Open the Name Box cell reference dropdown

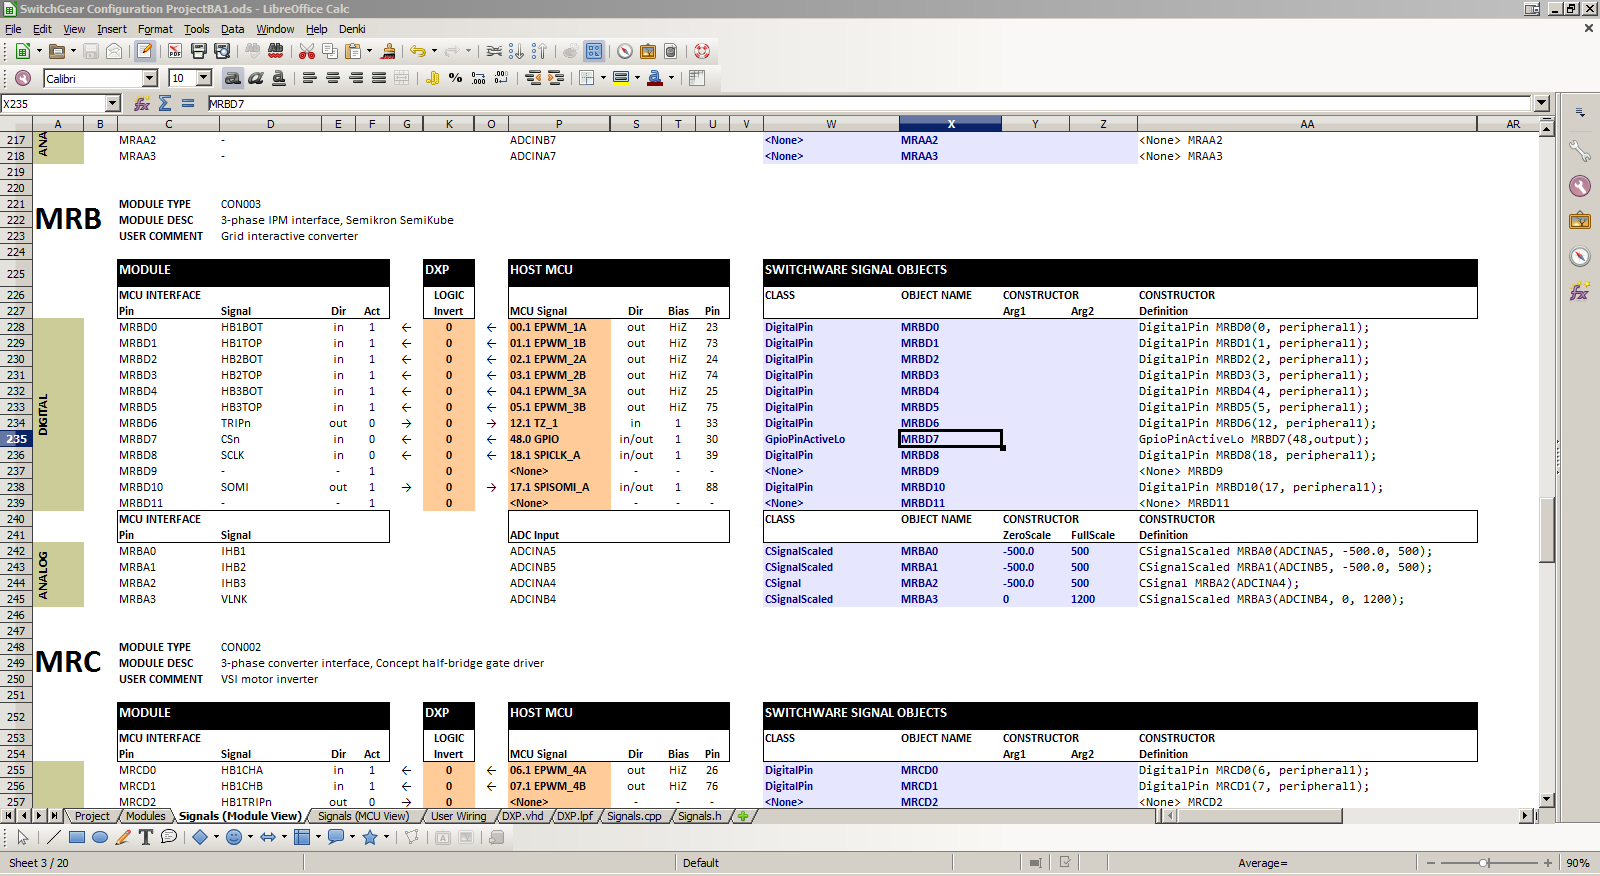[112, 103]
